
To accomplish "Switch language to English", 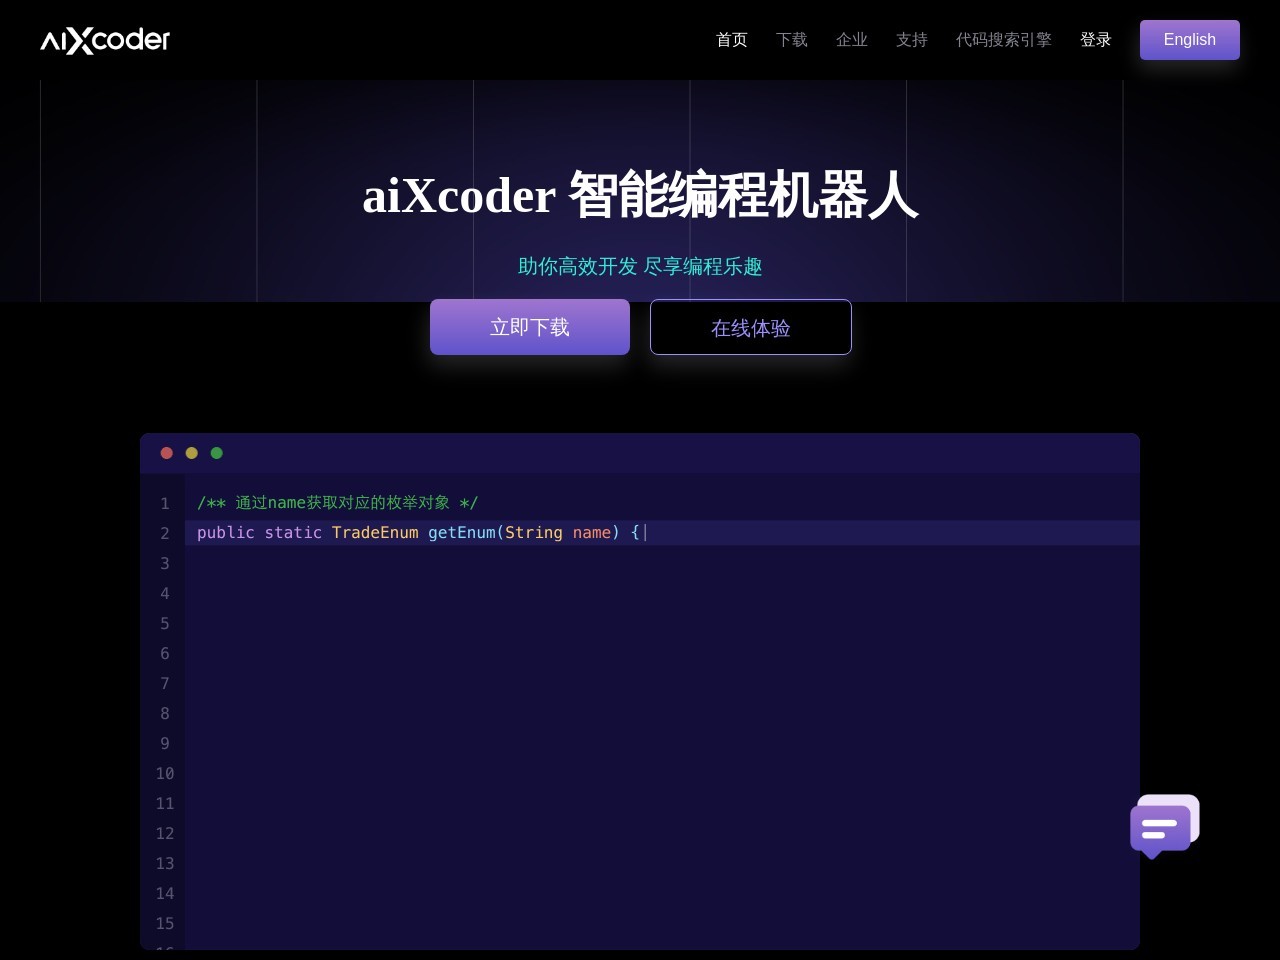I will (1189, 39).
